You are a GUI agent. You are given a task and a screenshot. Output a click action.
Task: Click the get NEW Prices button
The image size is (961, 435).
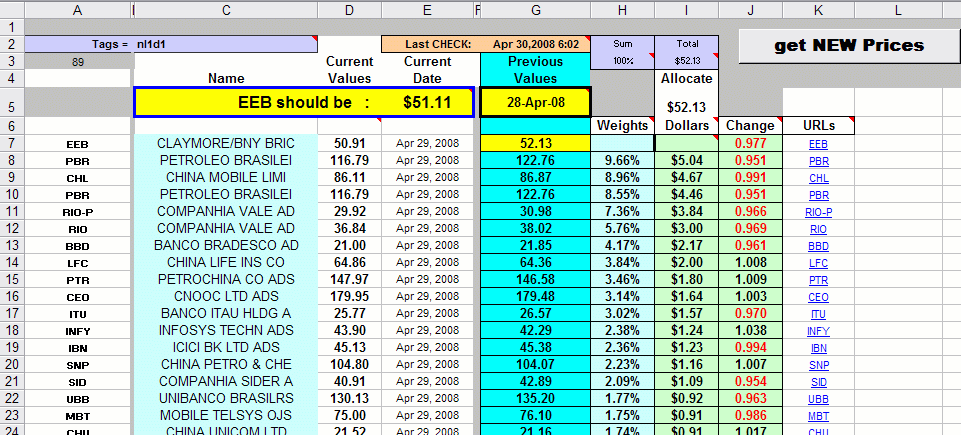click(x=849, y=46)
